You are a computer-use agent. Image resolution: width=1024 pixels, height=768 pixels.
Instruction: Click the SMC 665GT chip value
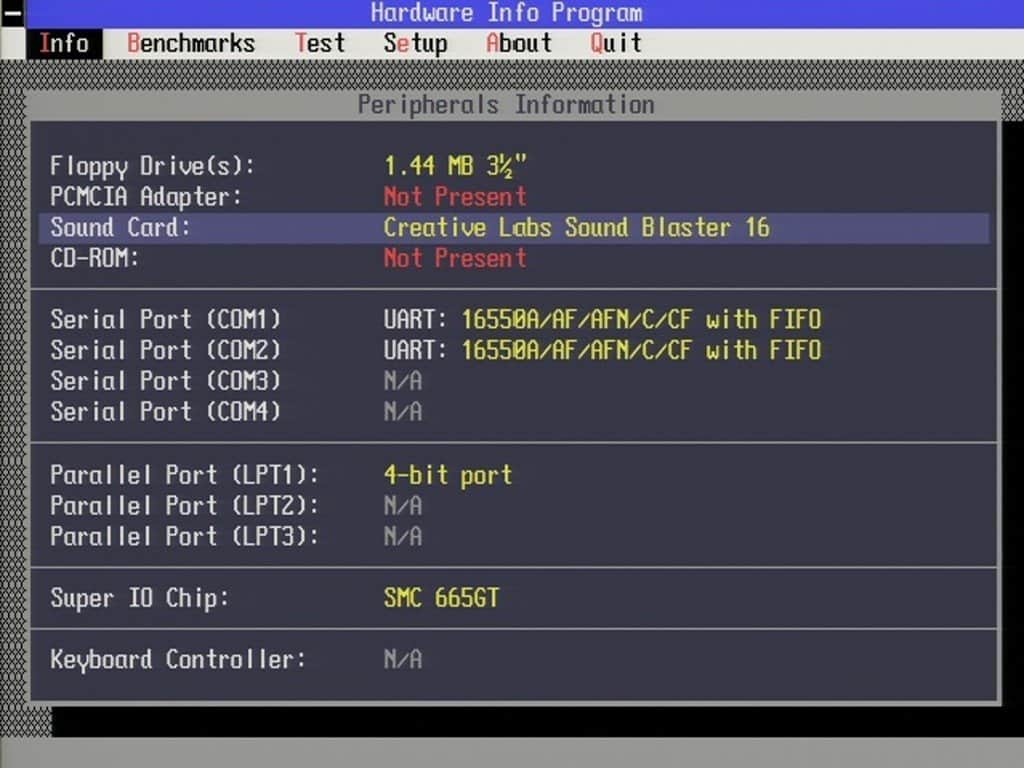coord(441,598)
